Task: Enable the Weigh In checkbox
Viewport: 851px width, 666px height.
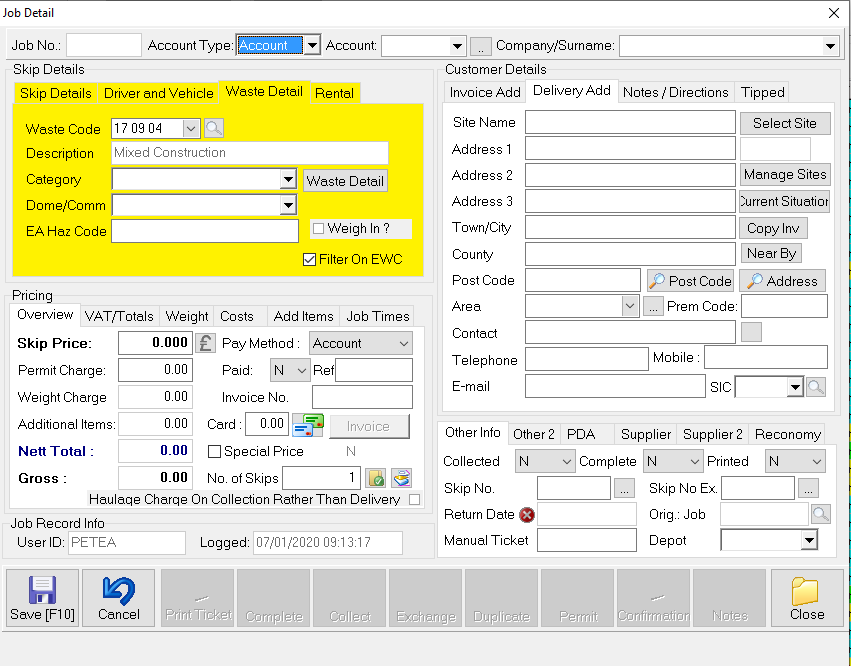Action: click(x=318, y=229)
